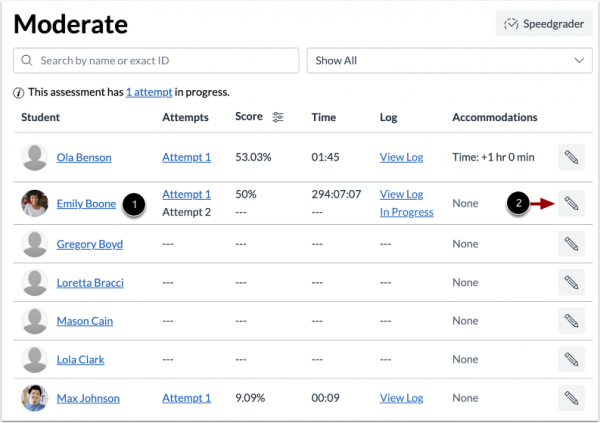Click Emily Boone's avatar photo
The image size is (600, 423).
35,204
